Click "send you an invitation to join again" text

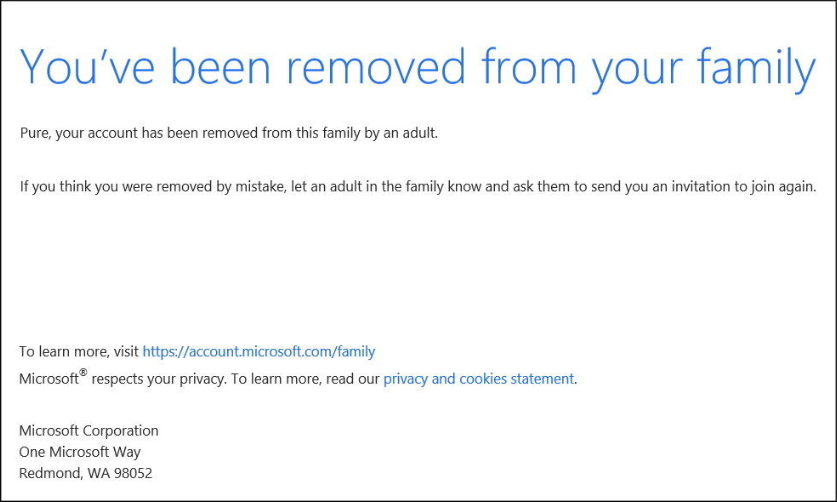point(703,186)
